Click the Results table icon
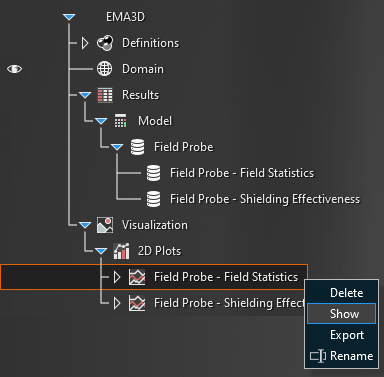Image resolution: width=384 pixels, height=377 pixels. [105, 95]
